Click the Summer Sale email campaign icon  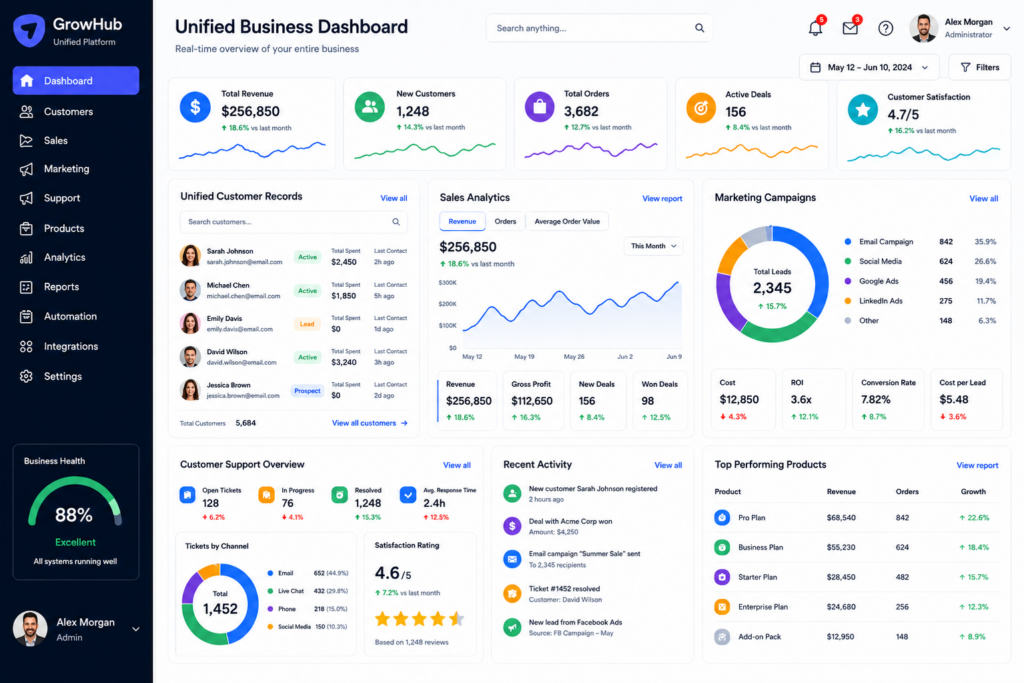(x=512, y=559)
